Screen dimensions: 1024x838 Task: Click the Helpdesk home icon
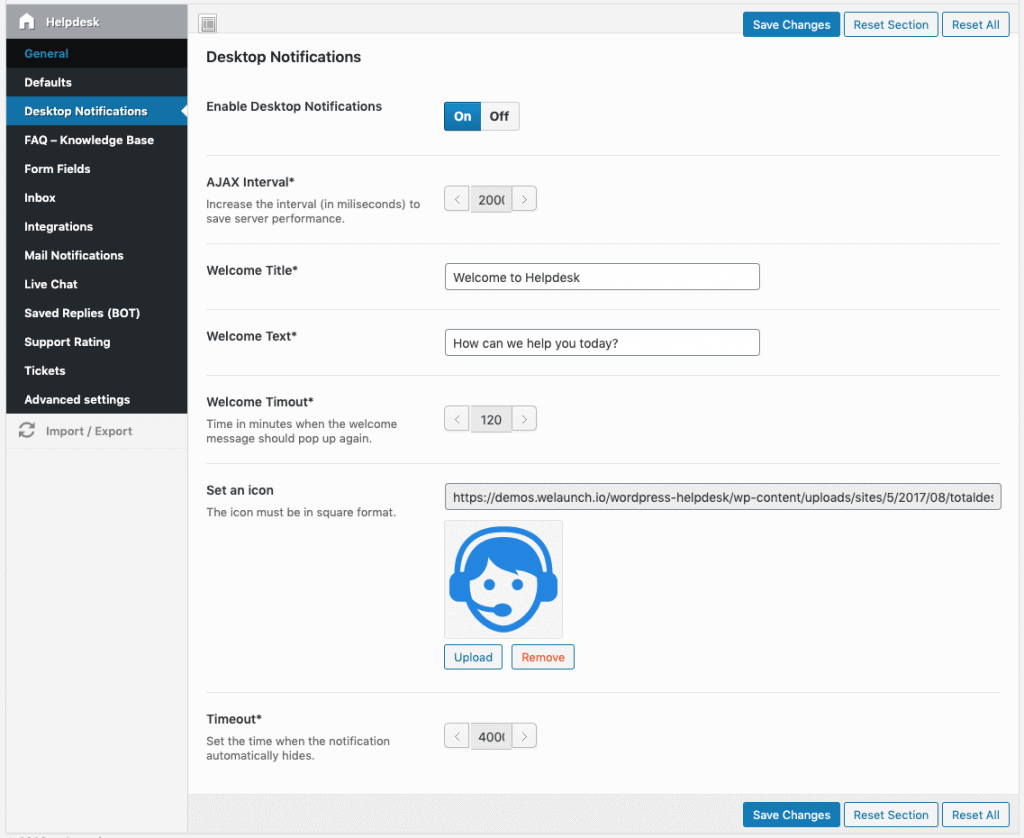coord(27,21)
